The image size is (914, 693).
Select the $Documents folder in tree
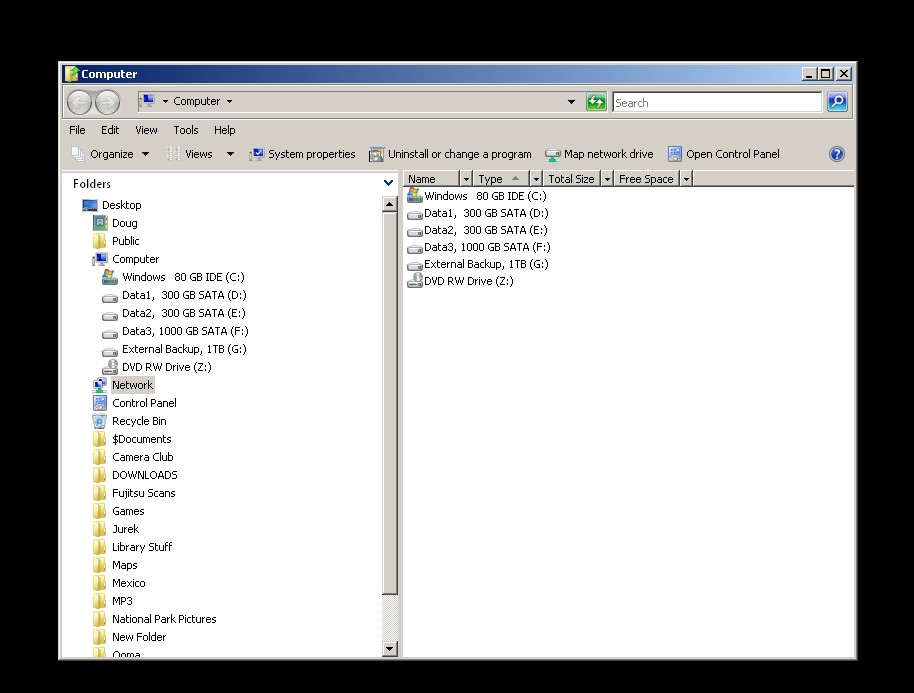pos(142,439)
